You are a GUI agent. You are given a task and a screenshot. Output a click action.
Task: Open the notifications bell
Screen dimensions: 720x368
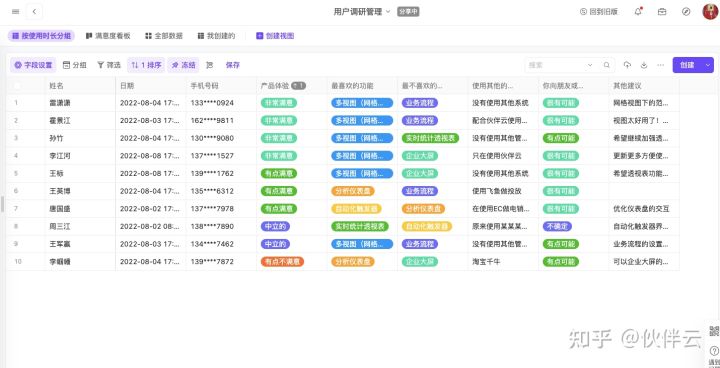tap(638, 12)
